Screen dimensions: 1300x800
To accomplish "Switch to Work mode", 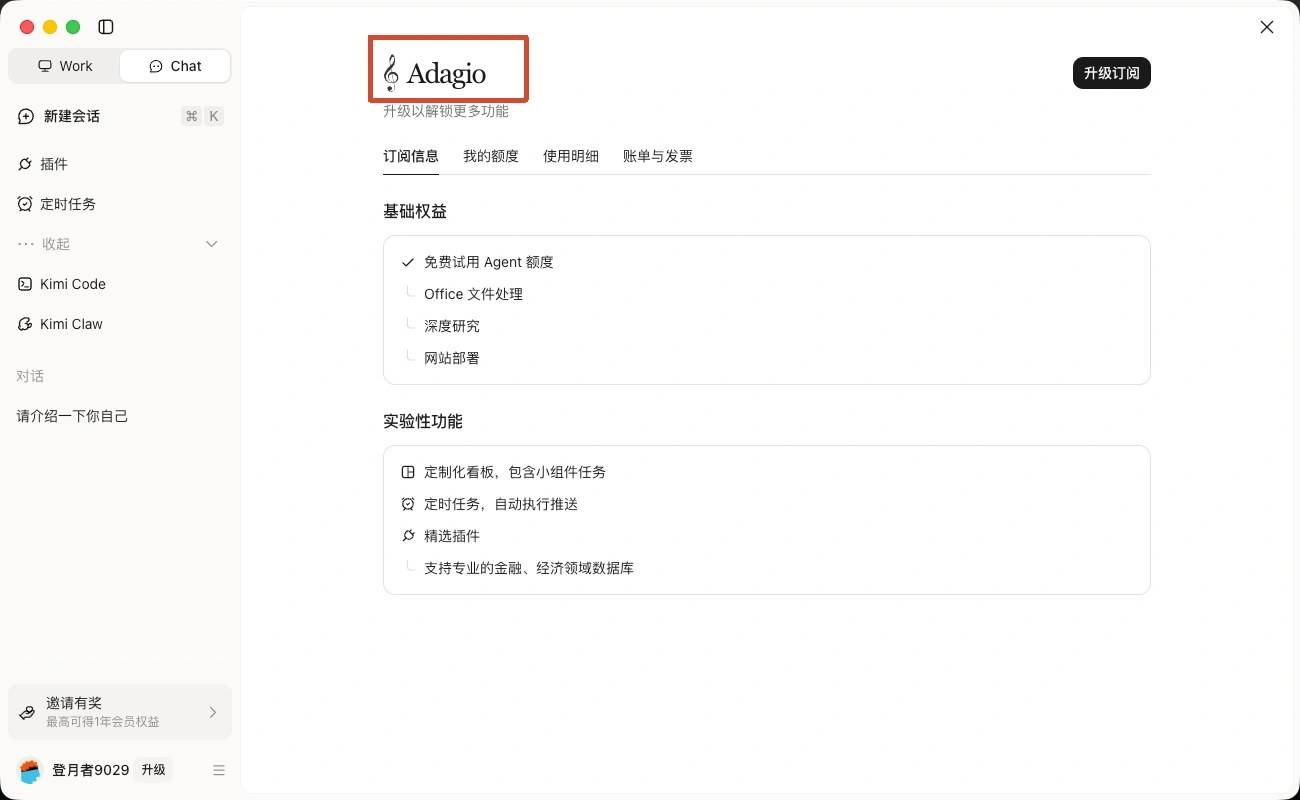I will (65, 66).
